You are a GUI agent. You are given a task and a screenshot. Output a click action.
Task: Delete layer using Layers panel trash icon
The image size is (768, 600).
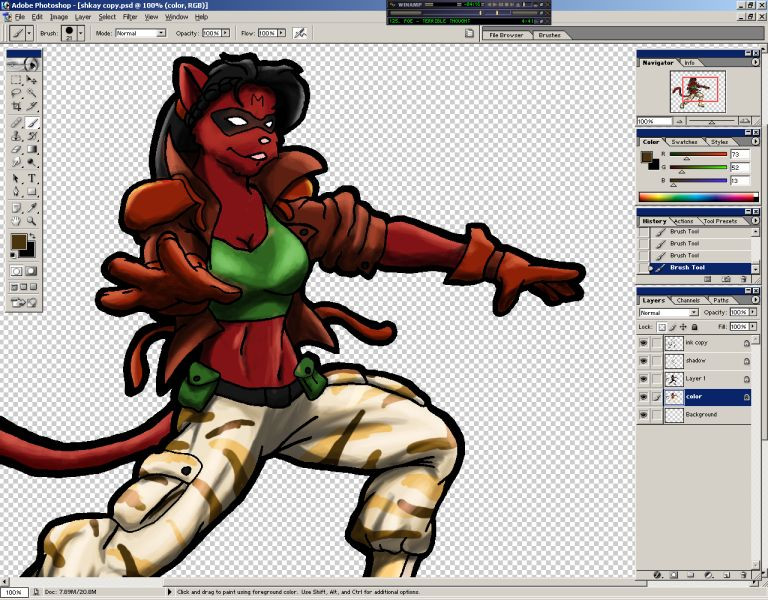[744, 575]
